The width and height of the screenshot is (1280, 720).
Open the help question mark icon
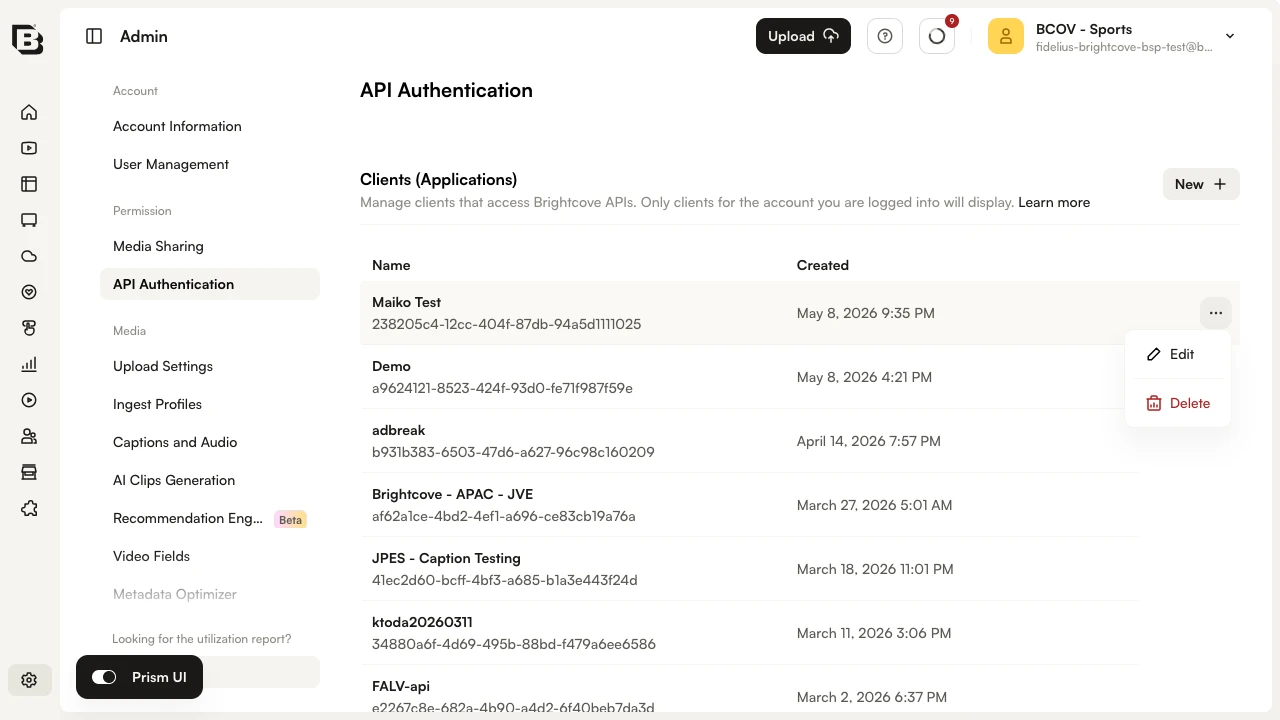(885, 36)
